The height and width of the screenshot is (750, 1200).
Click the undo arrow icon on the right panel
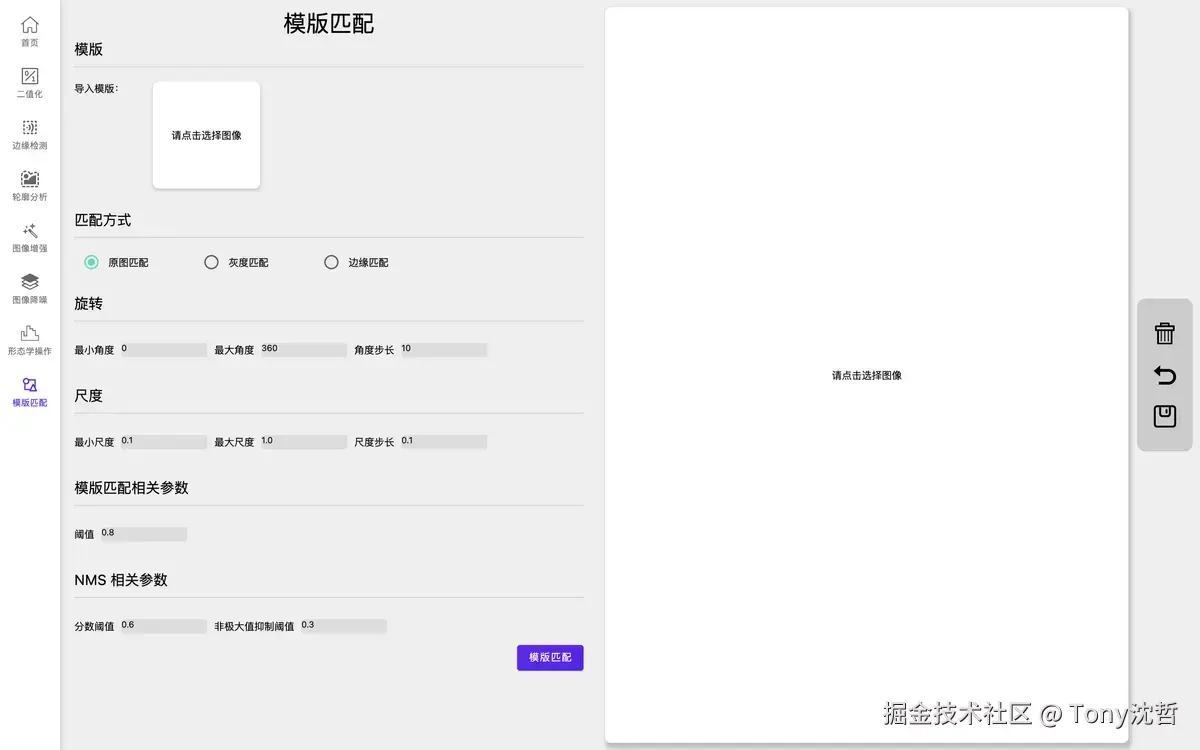(x=1164, y=375)
